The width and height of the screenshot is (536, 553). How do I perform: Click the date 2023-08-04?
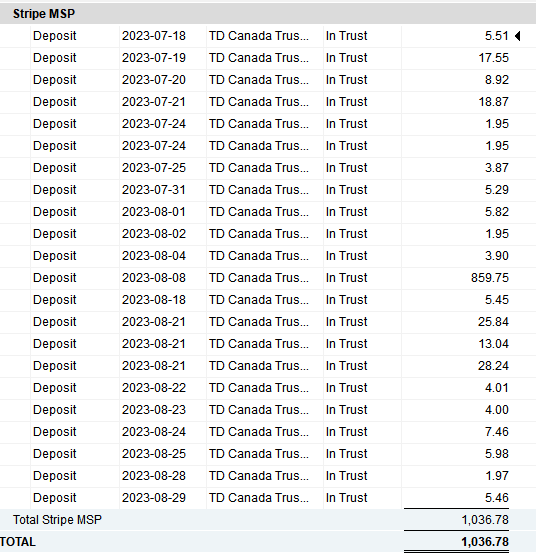coord(154,256)
